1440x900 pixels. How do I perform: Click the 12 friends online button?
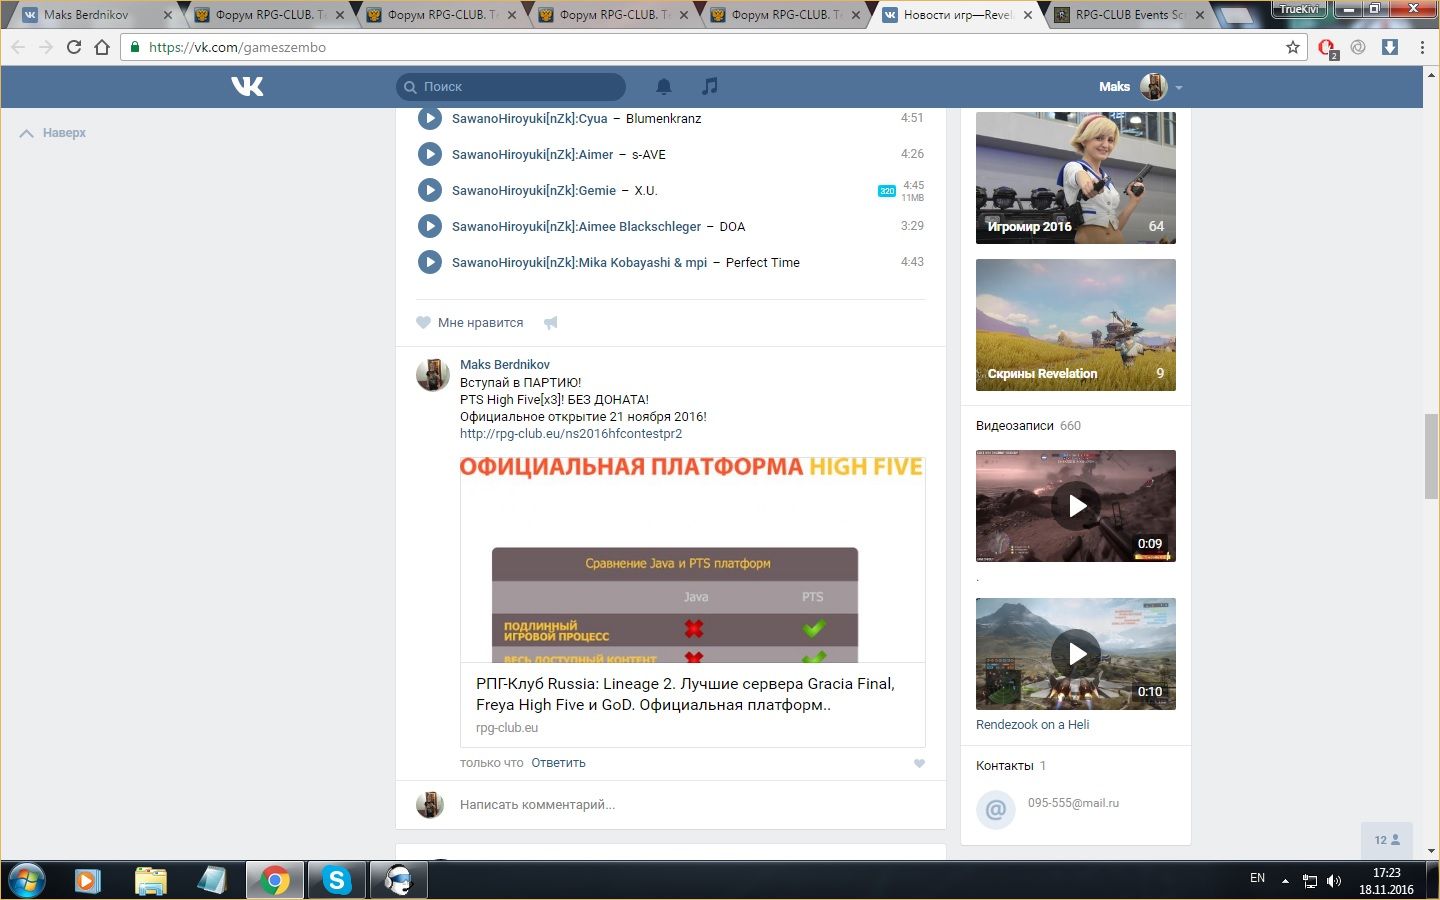click(x=1387, y=841)
